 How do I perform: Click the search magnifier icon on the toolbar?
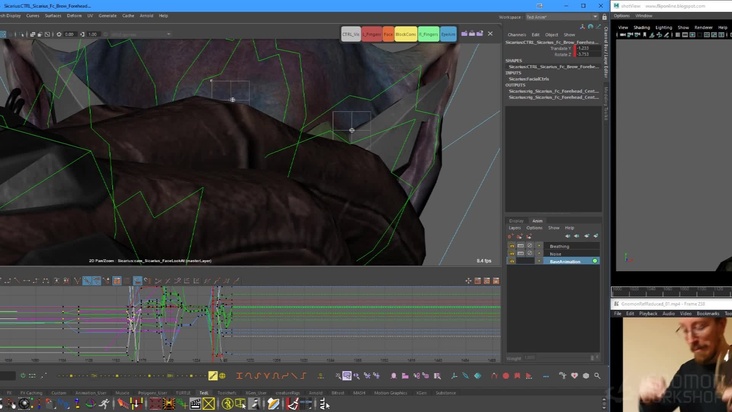click(597, 376)
